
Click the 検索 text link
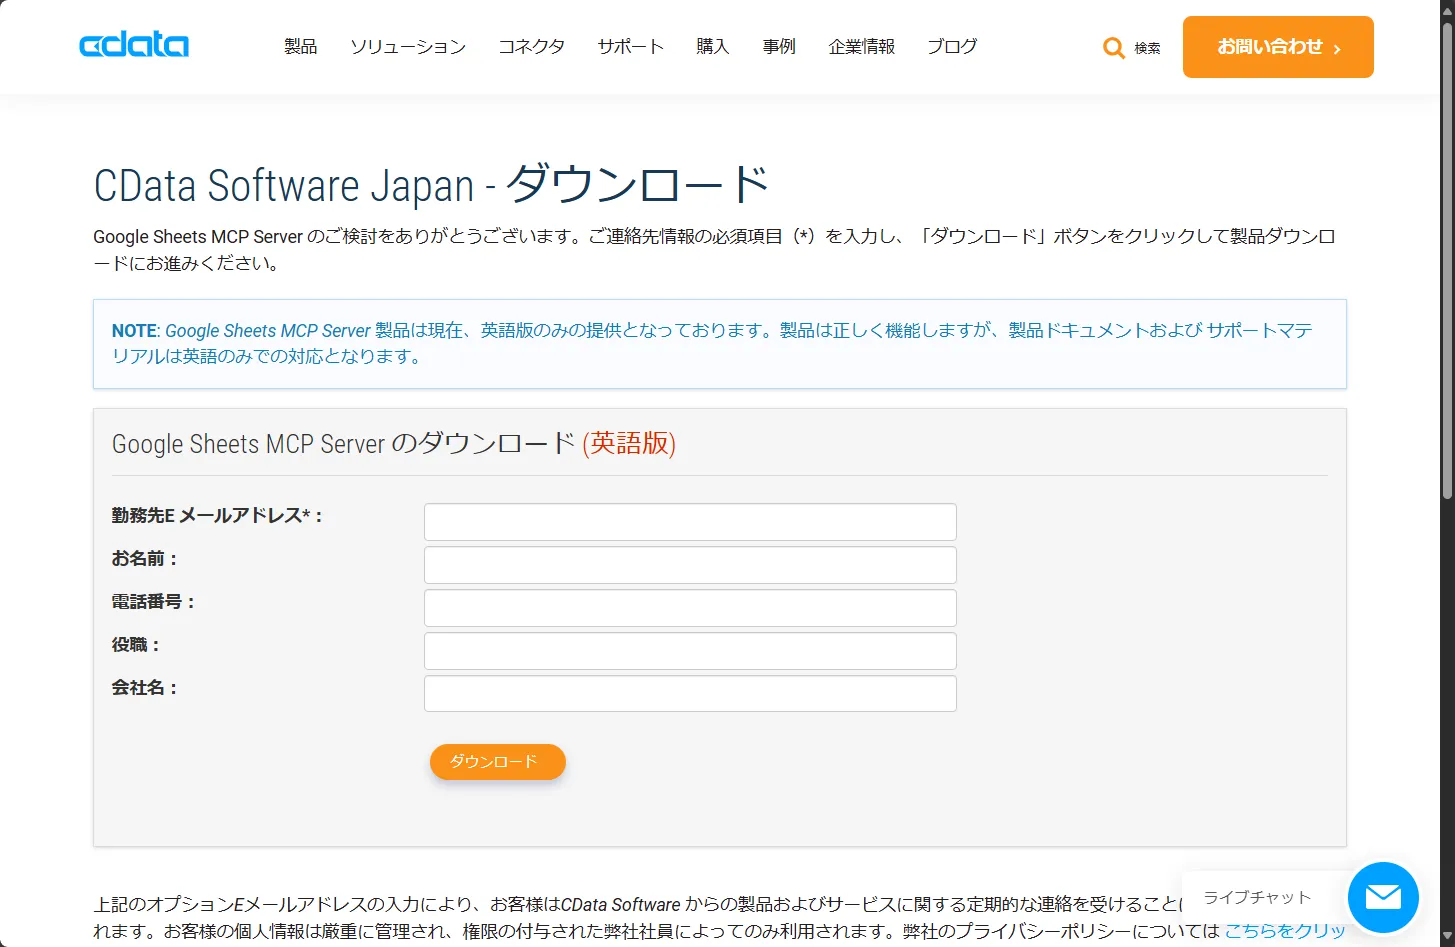coord(1147,48)
